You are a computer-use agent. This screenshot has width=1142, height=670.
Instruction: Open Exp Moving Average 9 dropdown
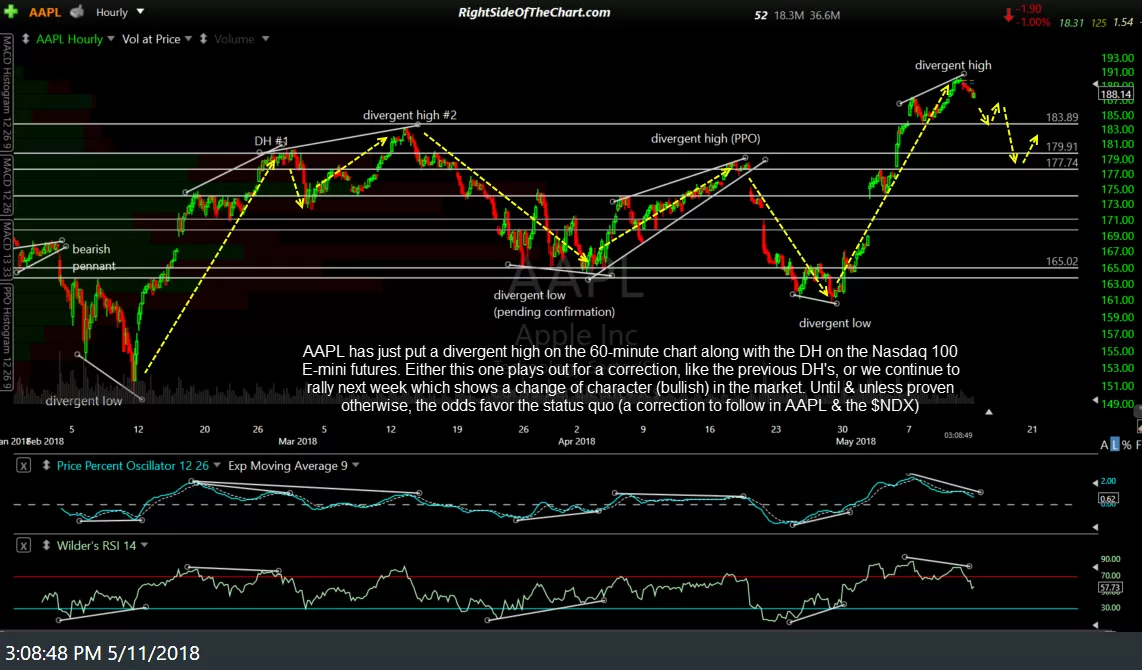click(355, 465)
